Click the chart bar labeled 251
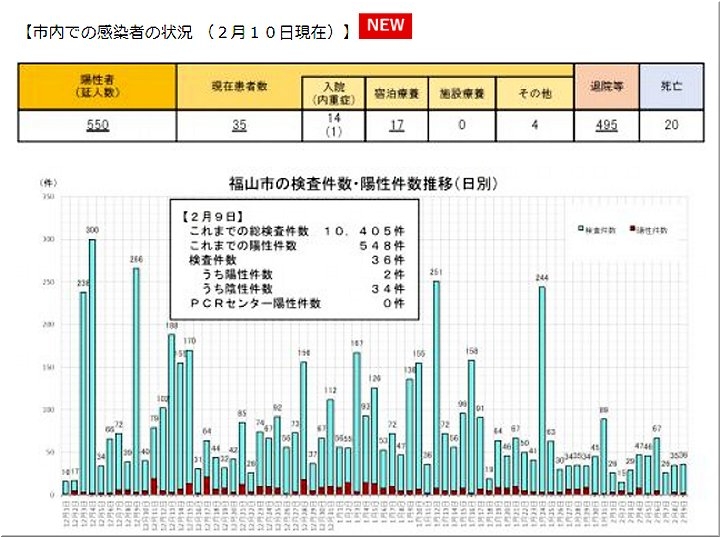 [436, 387]
